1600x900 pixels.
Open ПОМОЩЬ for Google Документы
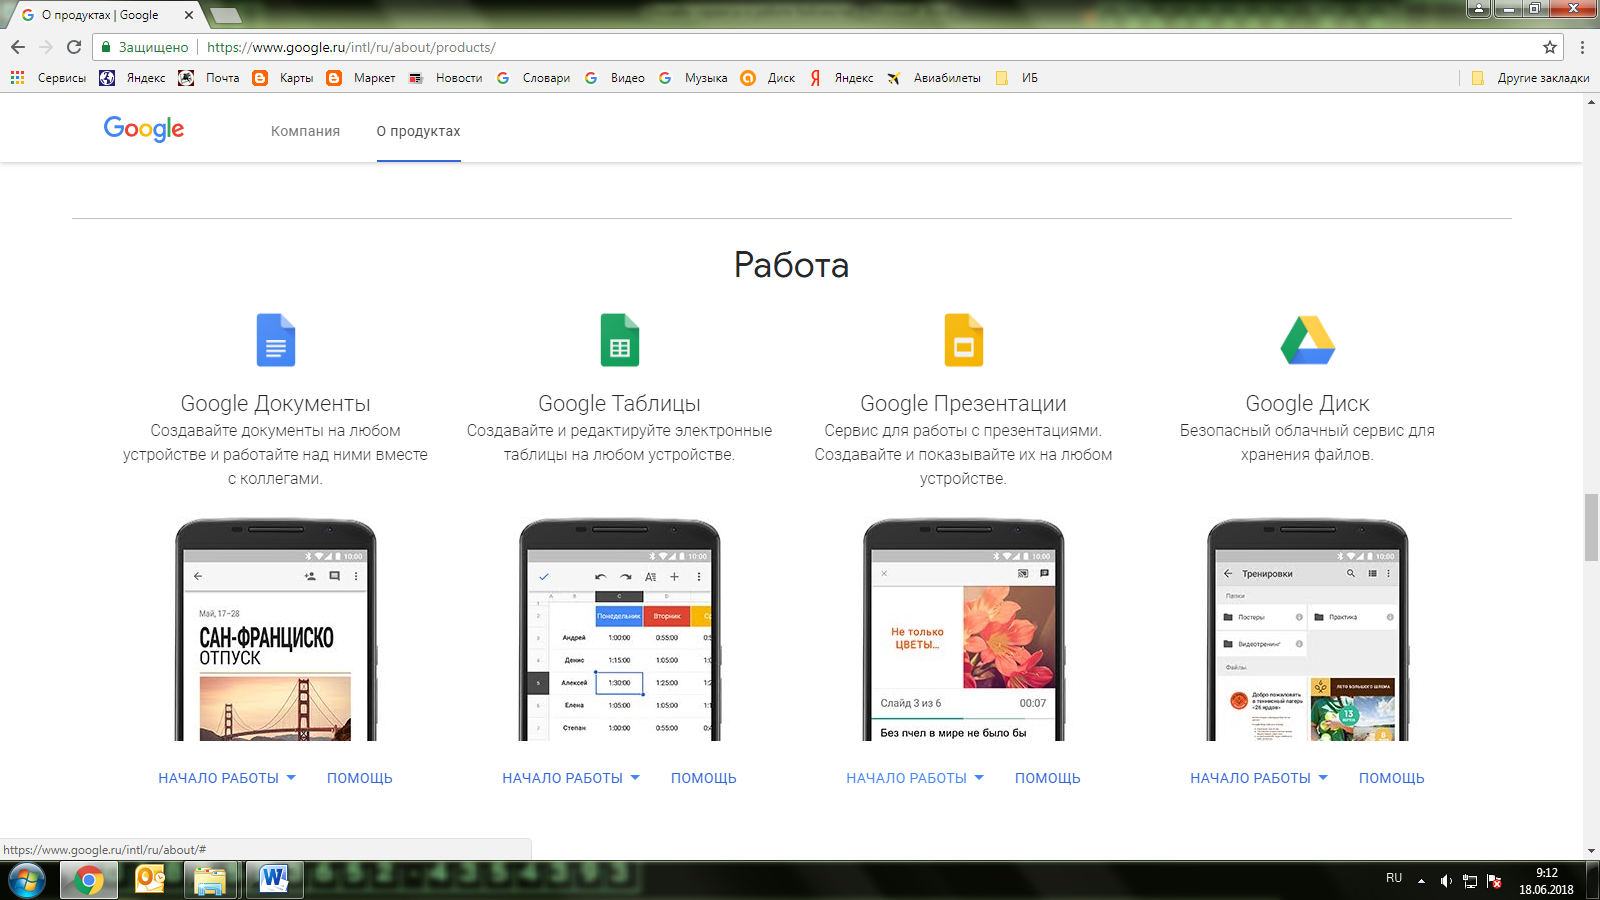(x=360, y=778)
